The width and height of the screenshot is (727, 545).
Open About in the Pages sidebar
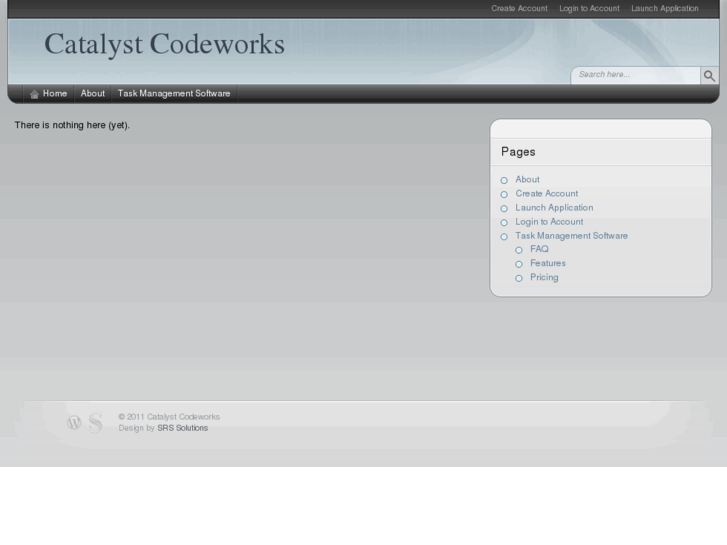point(527,180)
